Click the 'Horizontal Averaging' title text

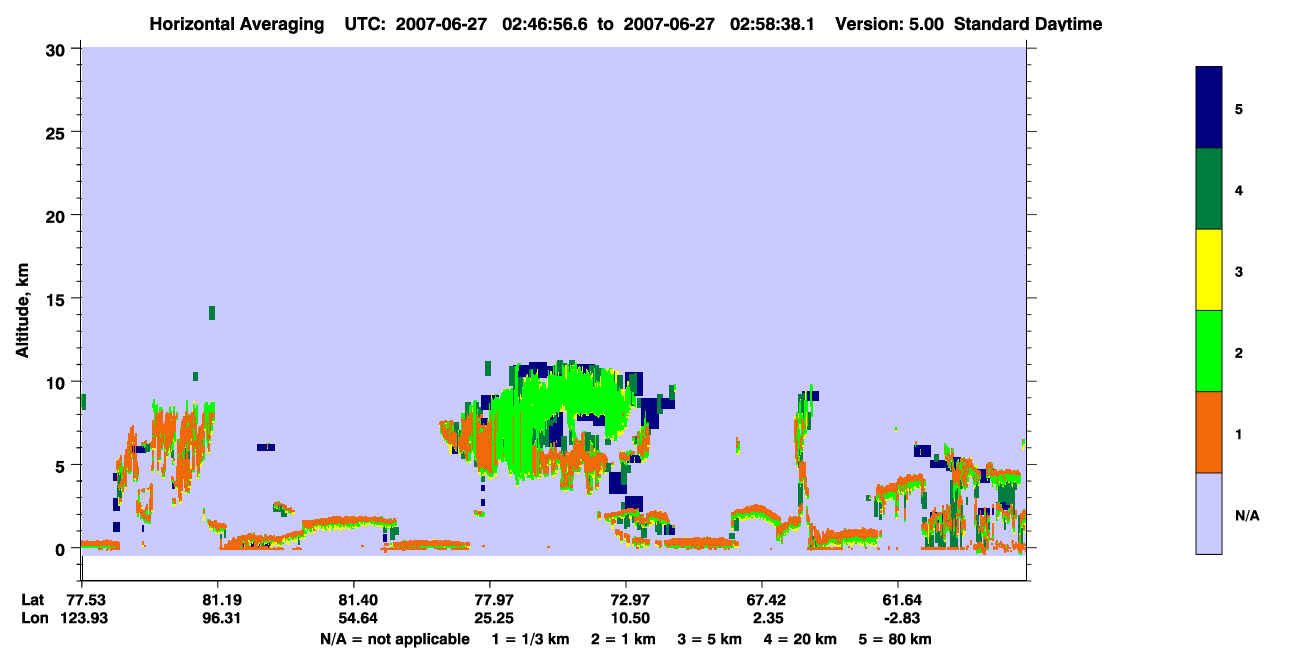coord(235,23)
